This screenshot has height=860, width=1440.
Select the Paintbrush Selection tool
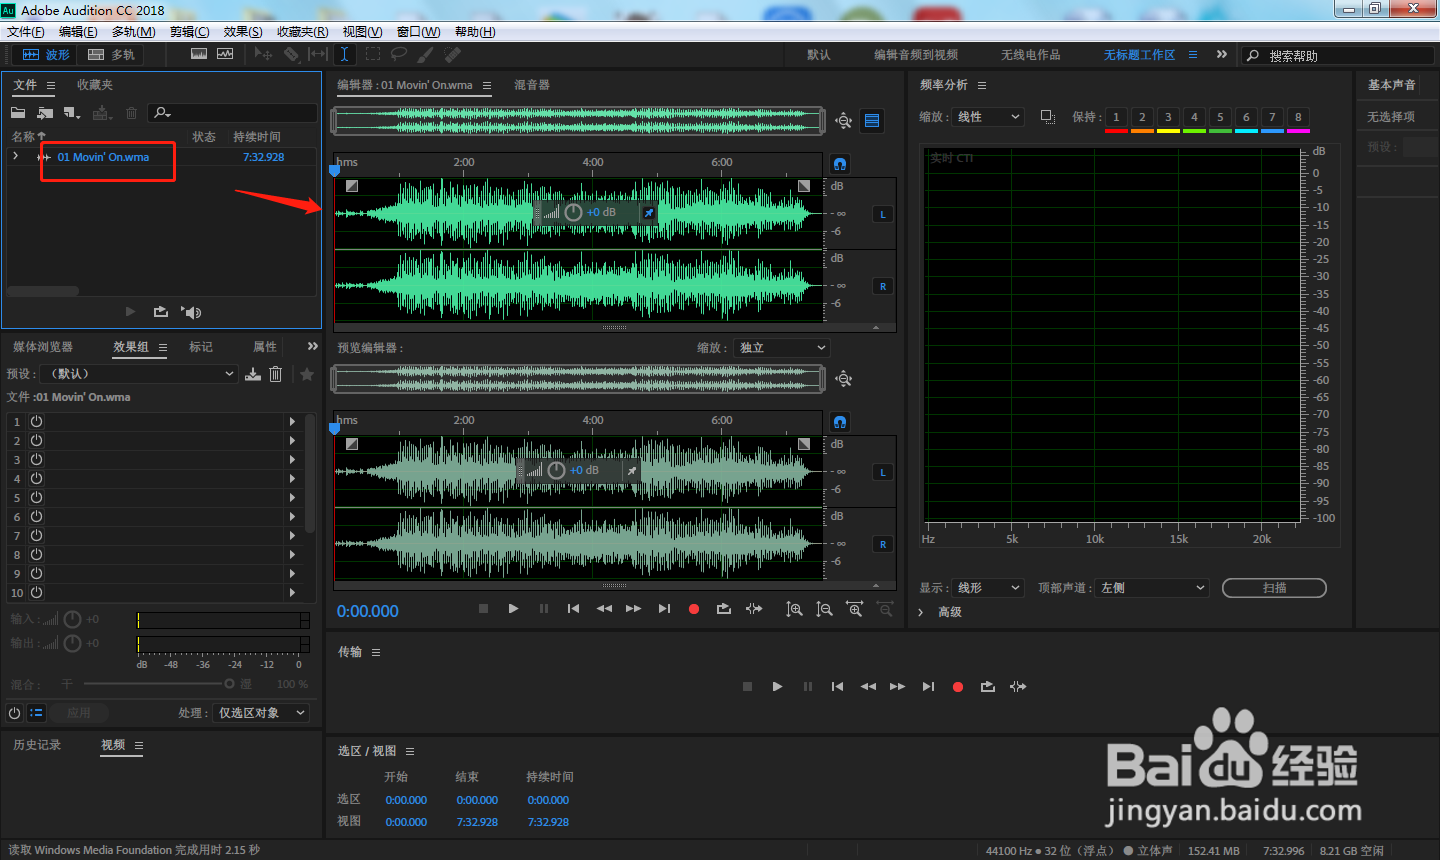(x=426, y=54)
